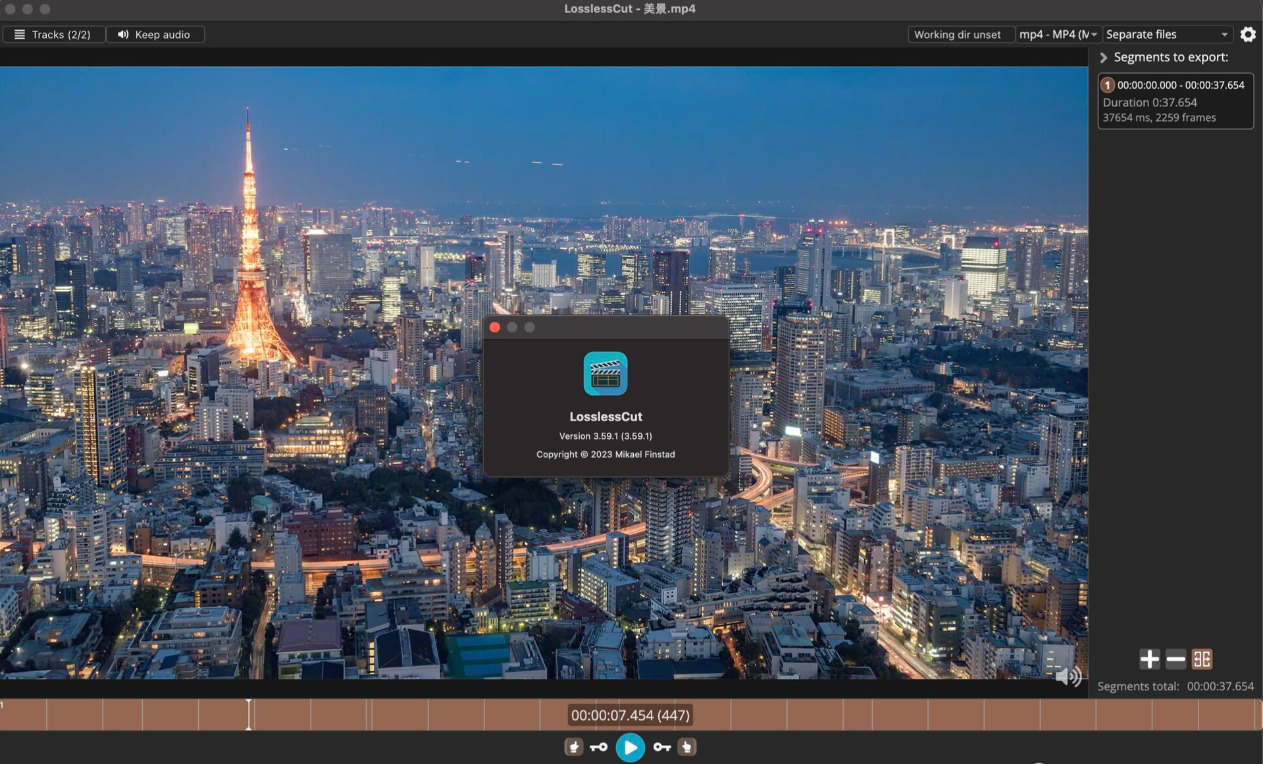
Task: Open the Separate files export mode dropdown
Action: [x=1168, y=35]
